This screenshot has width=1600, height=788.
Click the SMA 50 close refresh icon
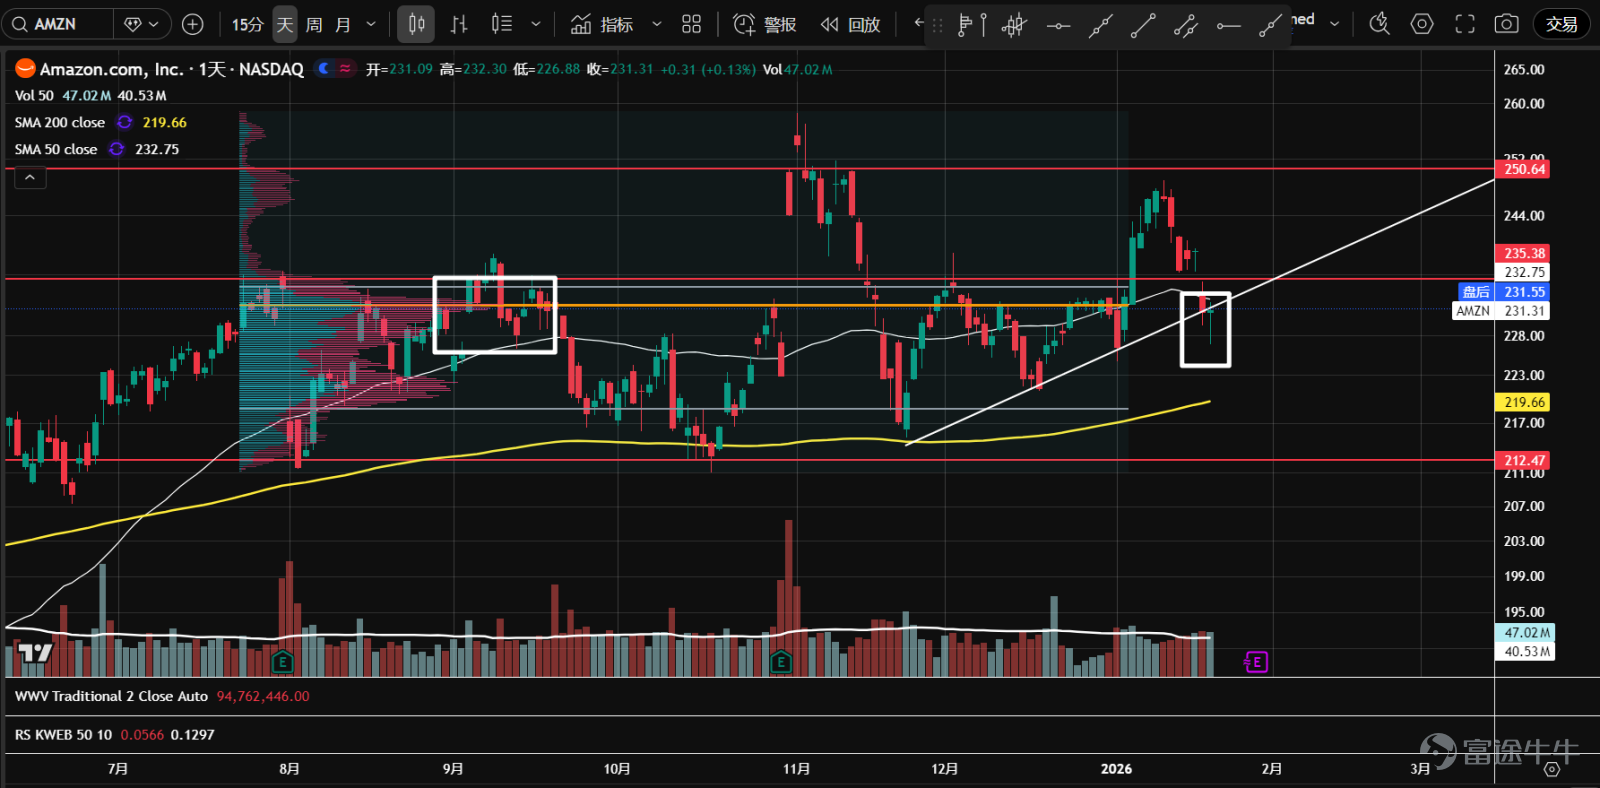point(117,149)
